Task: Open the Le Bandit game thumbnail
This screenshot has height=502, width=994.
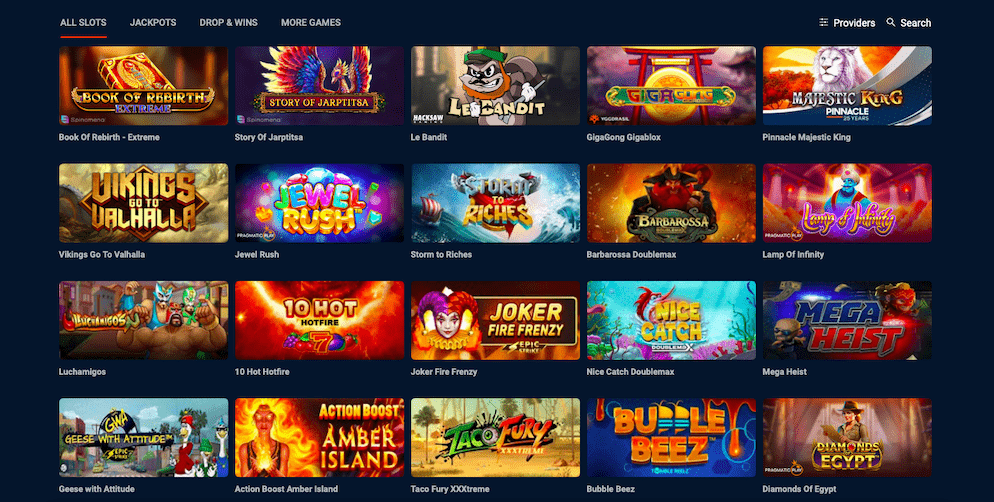Action: pyautogui.click(x=495, y=86)
